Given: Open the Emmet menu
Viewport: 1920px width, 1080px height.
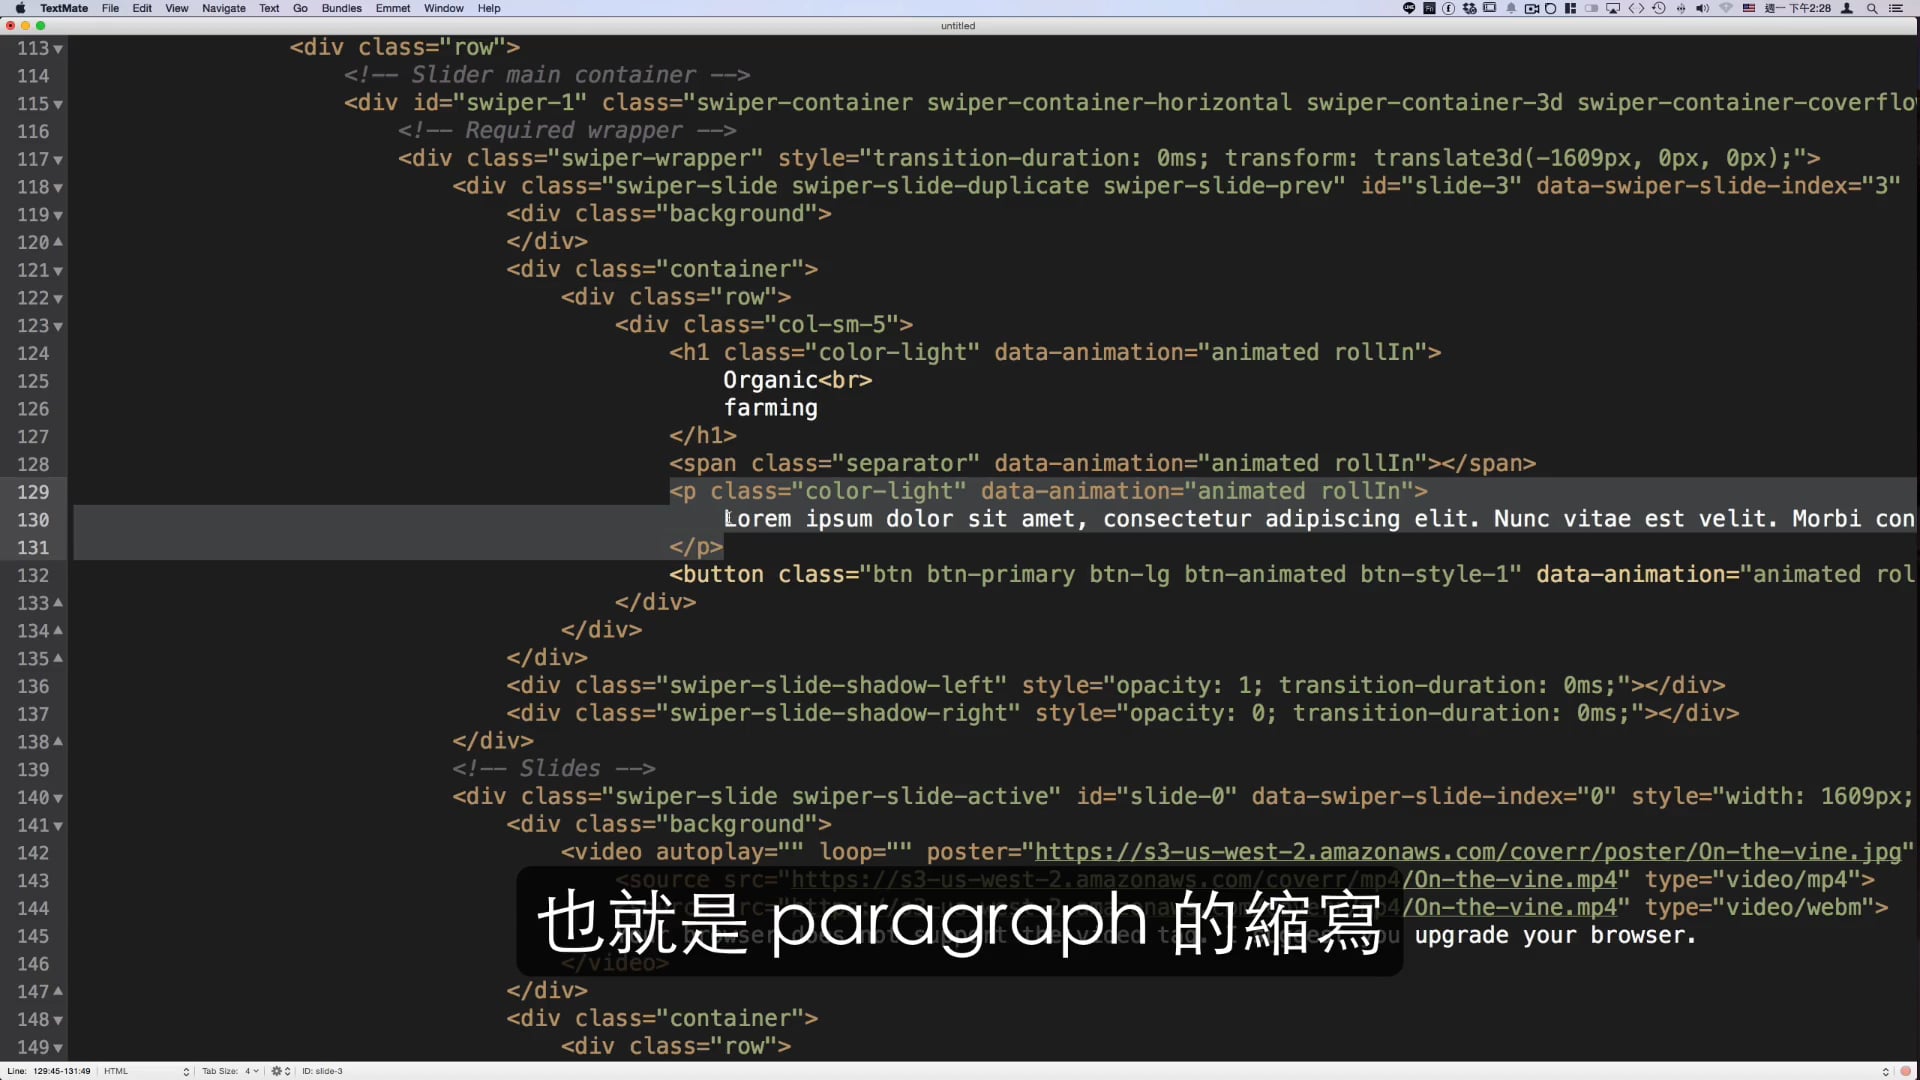Looking at the screenshot, I should pyautogui.click(x=393, y=8).
